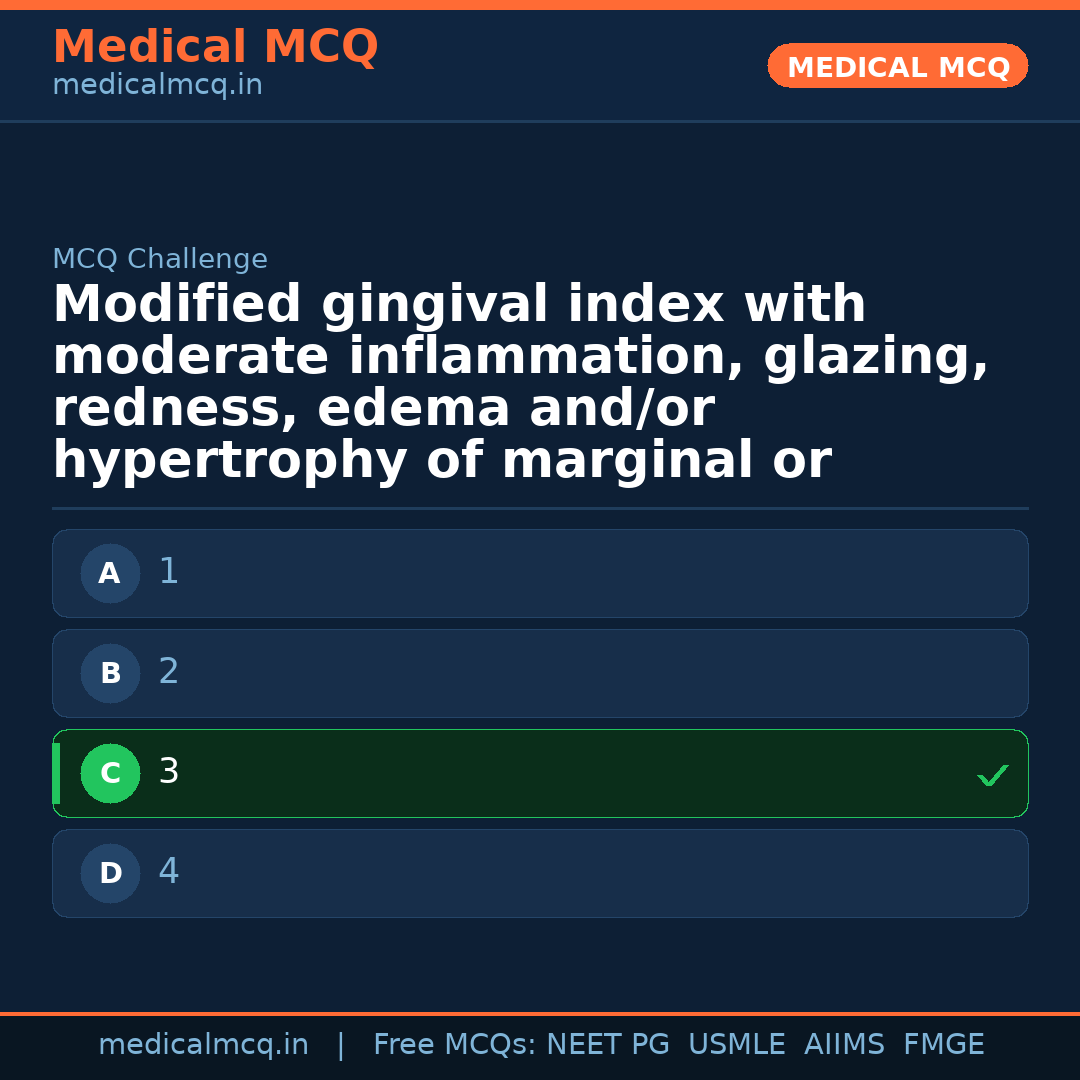
Task: Click the green checkmark on option C
Action: click(992, 775)
